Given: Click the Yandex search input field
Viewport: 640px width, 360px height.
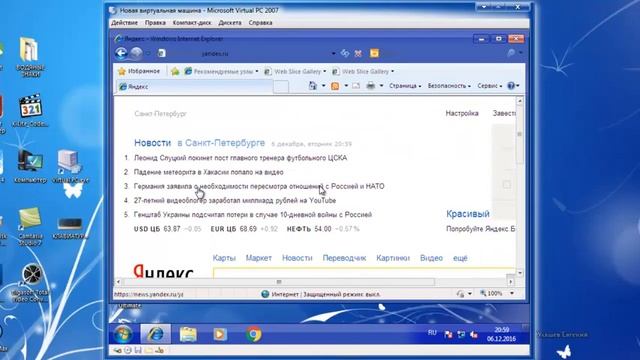Looking at the screenshot, I should (364, 273).
